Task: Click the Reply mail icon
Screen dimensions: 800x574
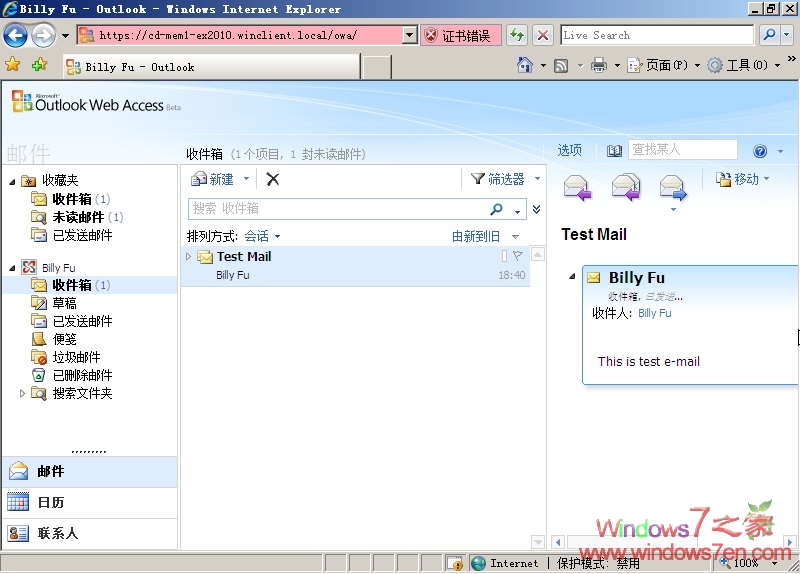Action: (577, 187)
